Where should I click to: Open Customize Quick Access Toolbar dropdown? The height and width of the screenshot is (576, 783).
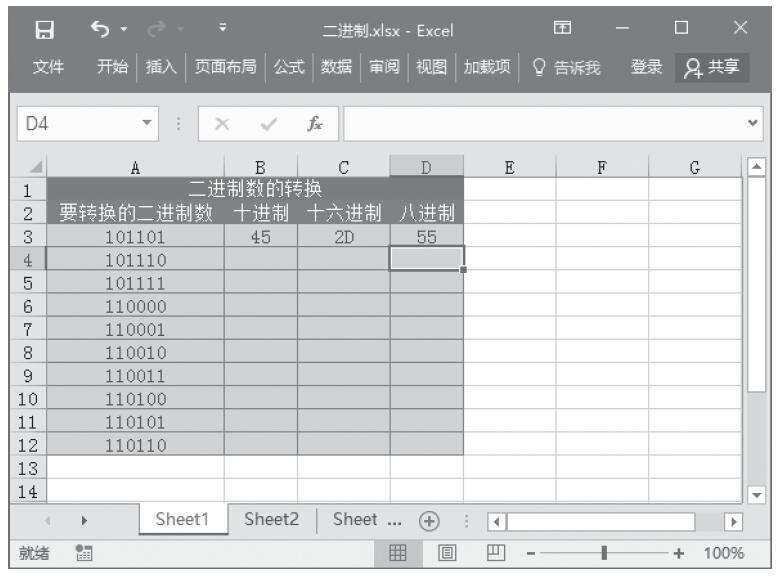[196, 30]
